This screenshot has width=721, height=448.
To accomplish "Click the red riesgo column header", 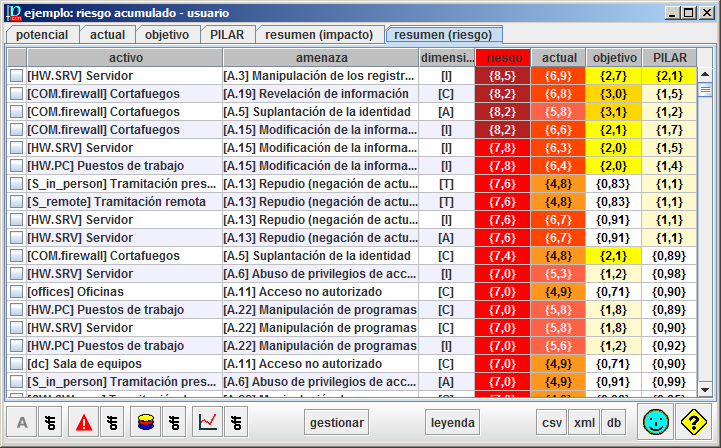I will pos(502,58).
